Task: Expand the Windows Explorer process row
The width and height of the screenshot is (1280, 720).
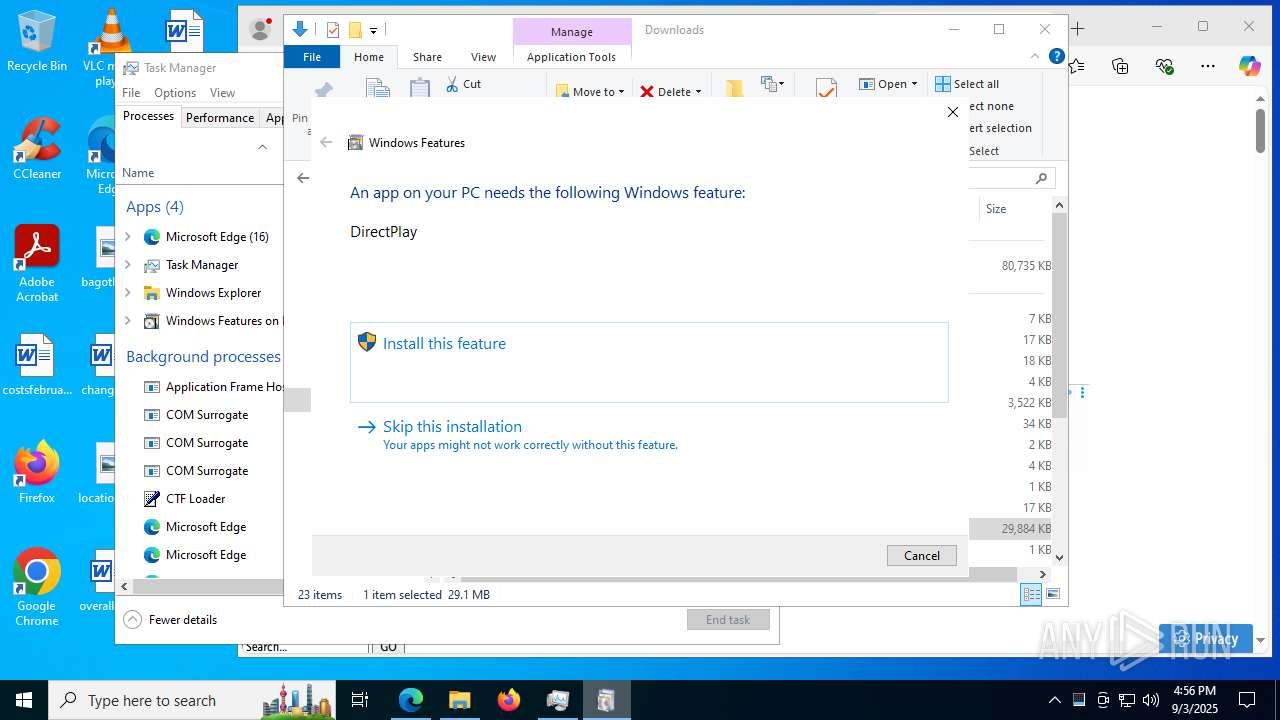Action: click(128, 293)
